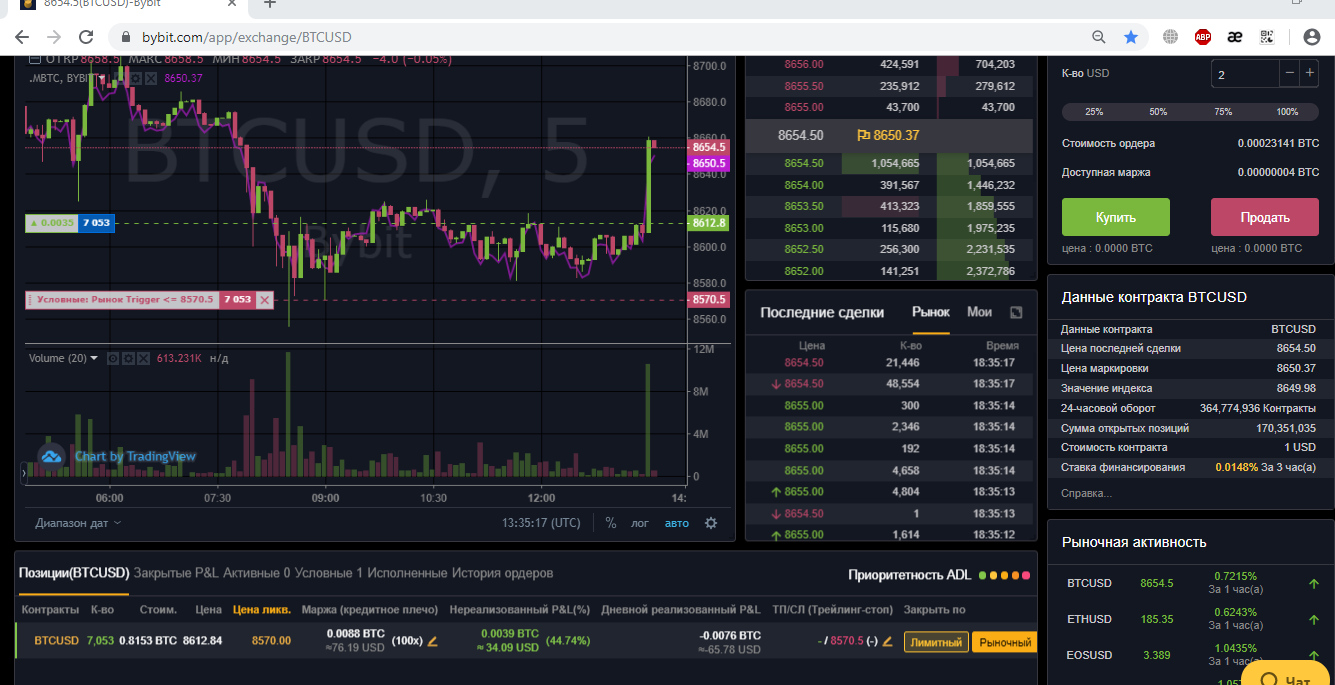1335x685 pixels.
Task: Switch to Рынок tab in recent trades
Action: click(x=931, y=312)
